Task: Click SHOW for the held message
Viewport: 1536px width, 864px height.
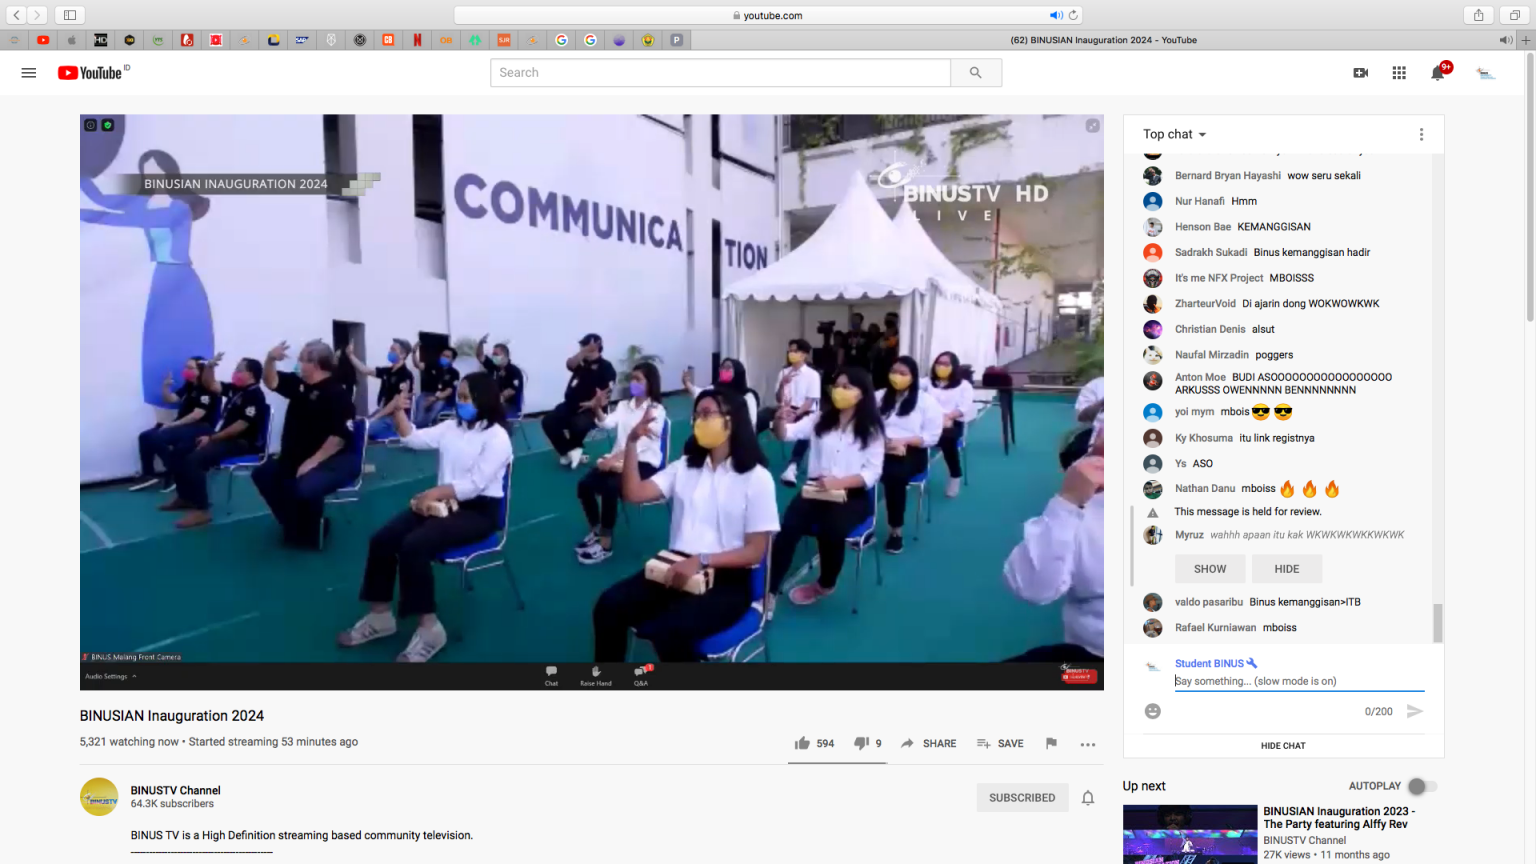Action: click(x=1210, y=569)
